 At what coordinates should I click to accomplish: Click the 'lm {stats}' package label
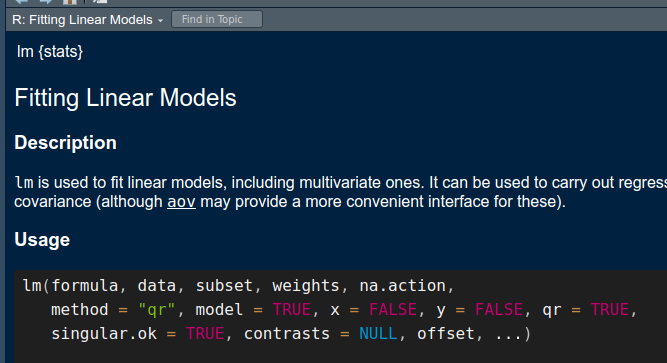pos(50,51)
